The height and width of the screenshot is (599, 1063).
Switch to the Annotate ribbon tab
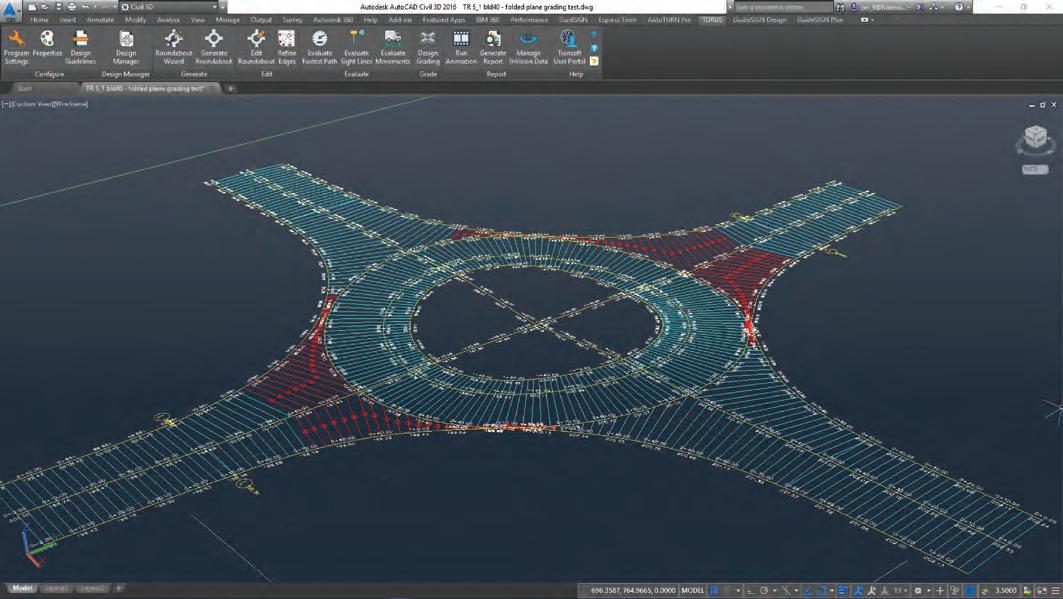click(x=100, y=20)
